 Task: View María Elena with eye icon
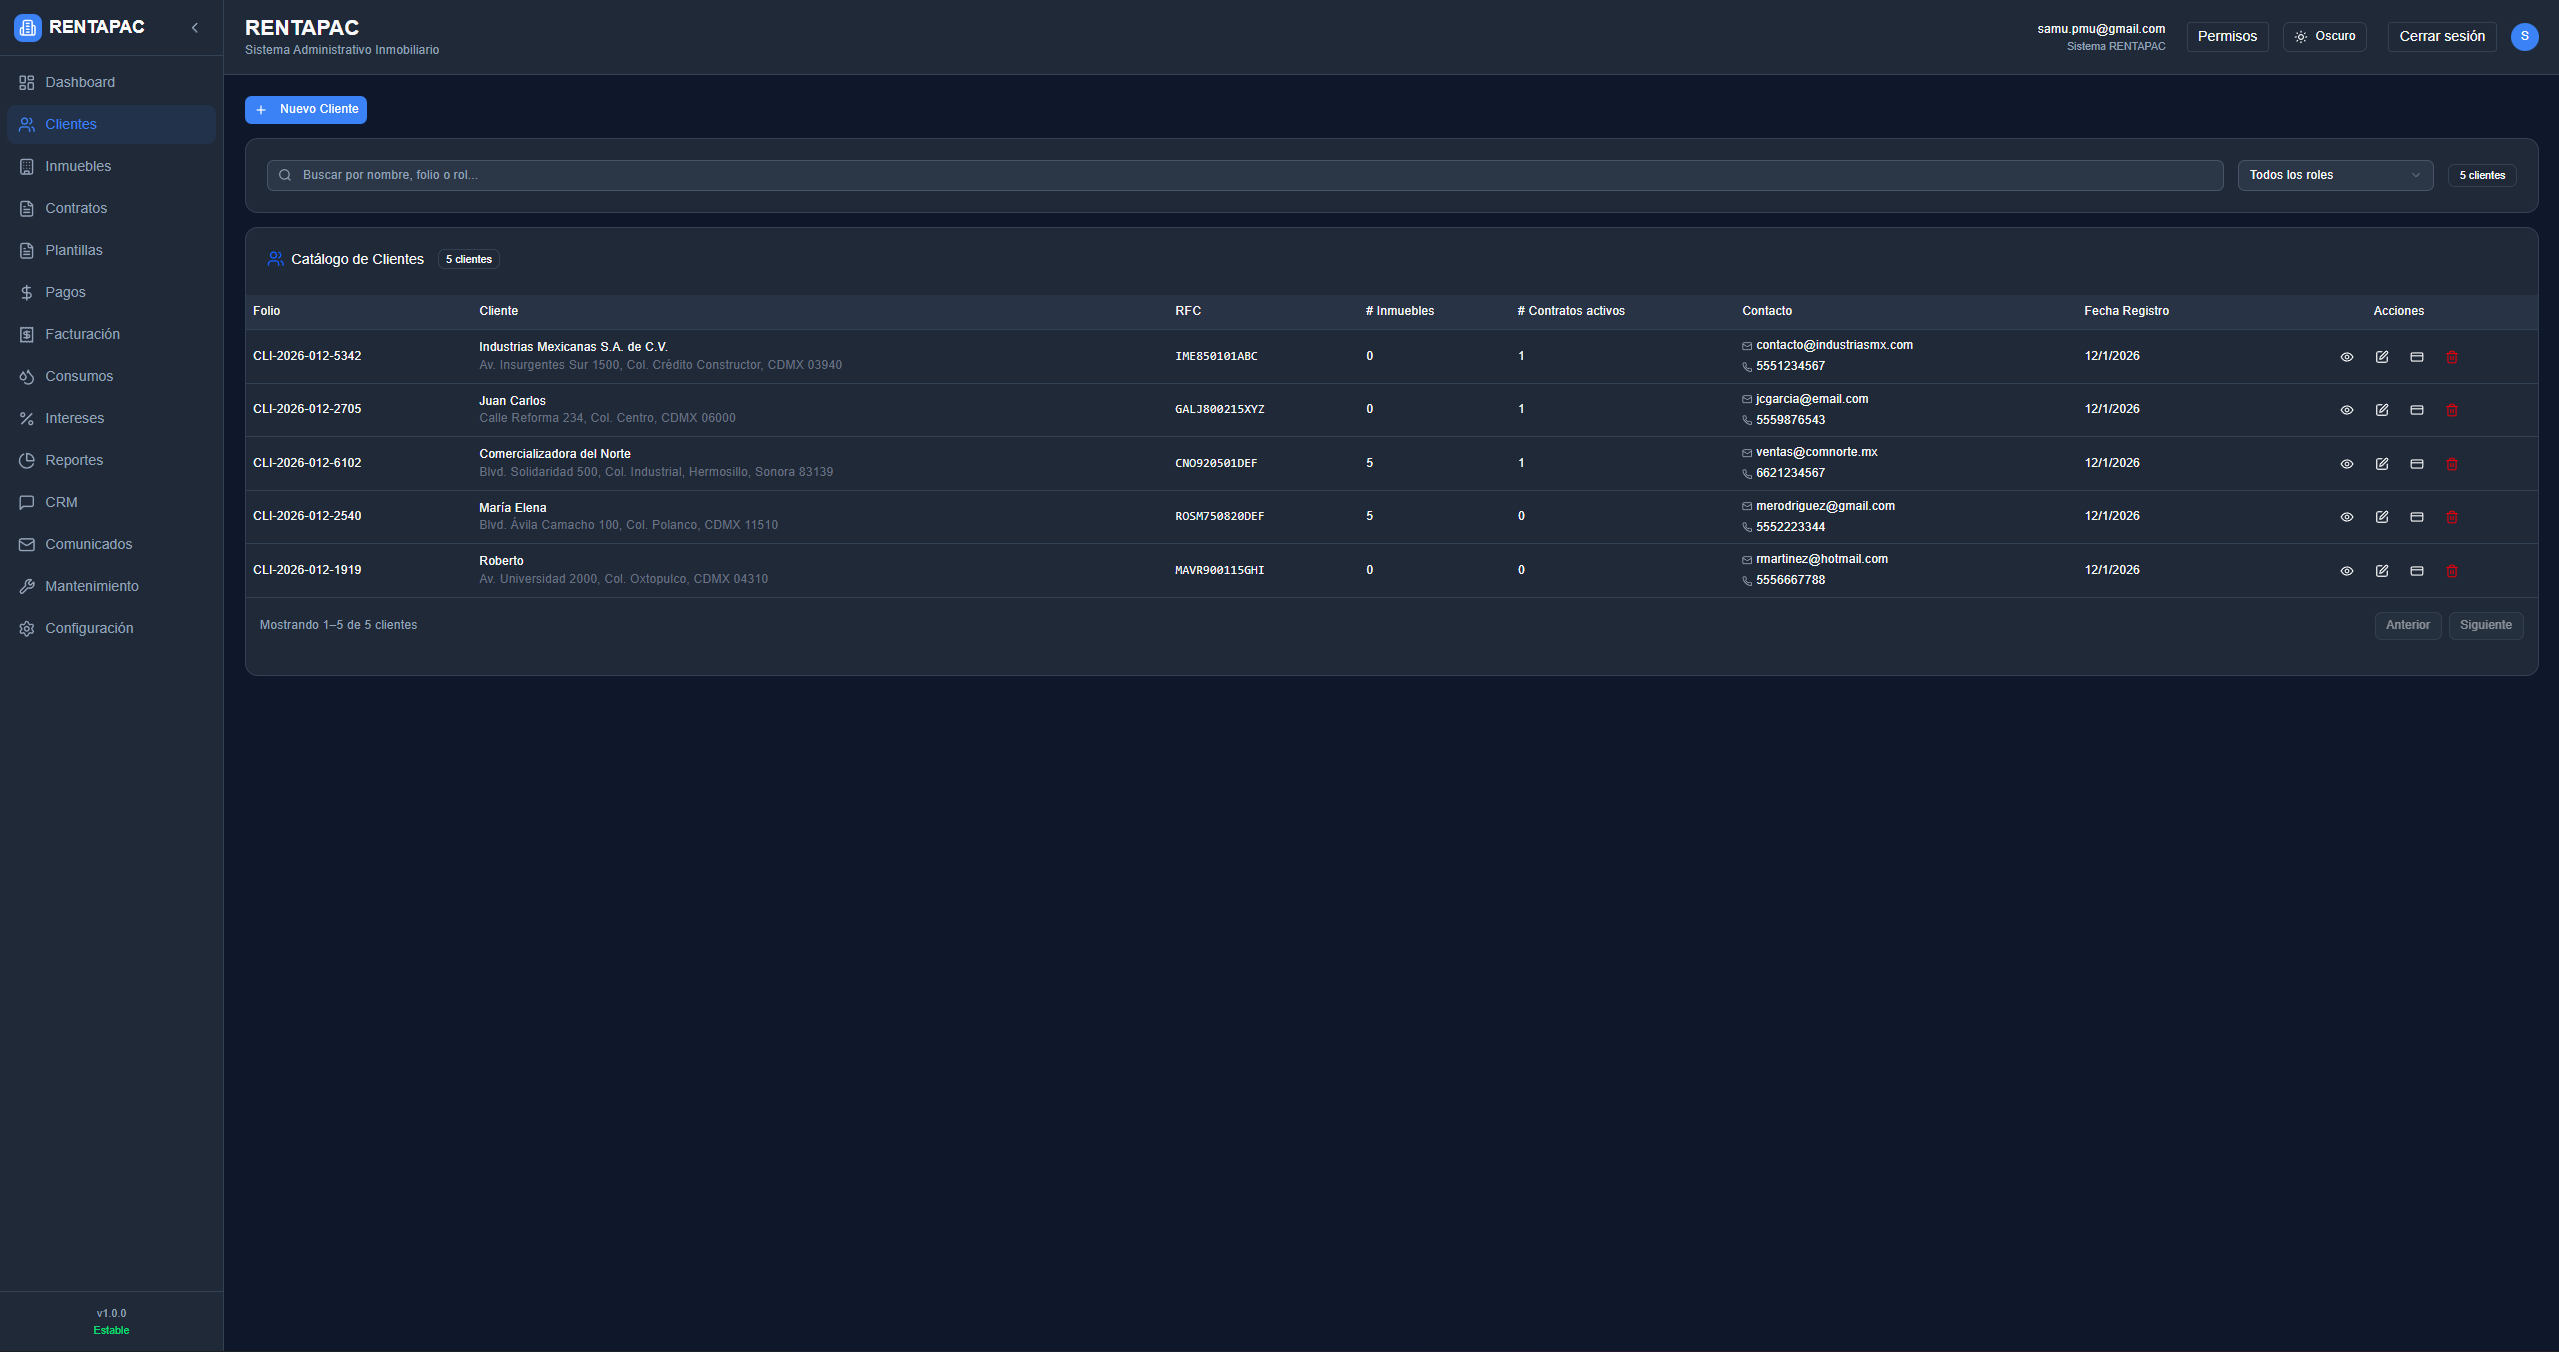click(x=2346, y=517)
